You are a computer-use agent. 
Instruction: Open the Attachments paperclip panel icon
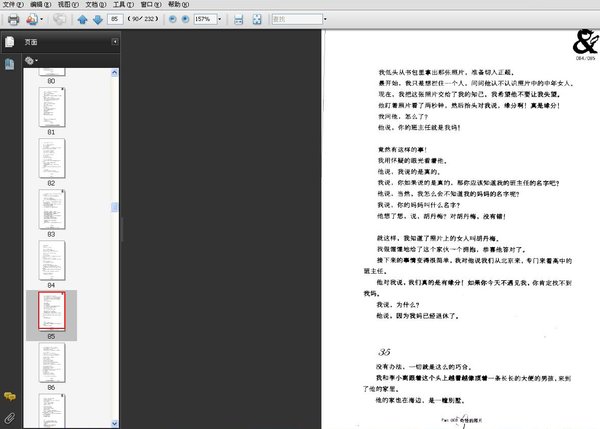(10, 418)
